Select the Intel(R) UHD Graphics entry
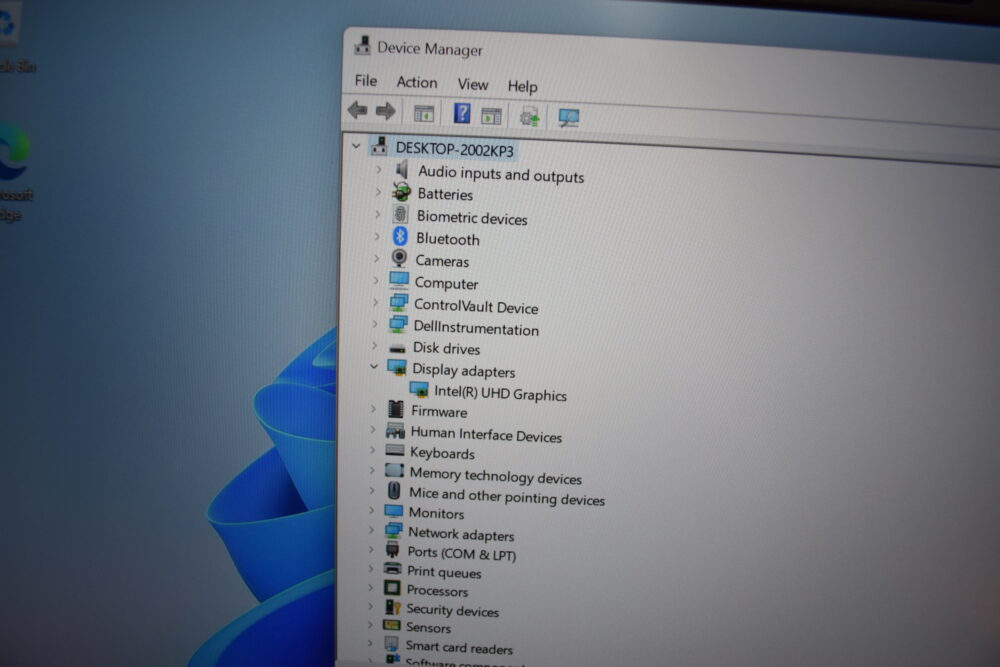This screenshot has height=667, width=1000. tap(500, 393)
